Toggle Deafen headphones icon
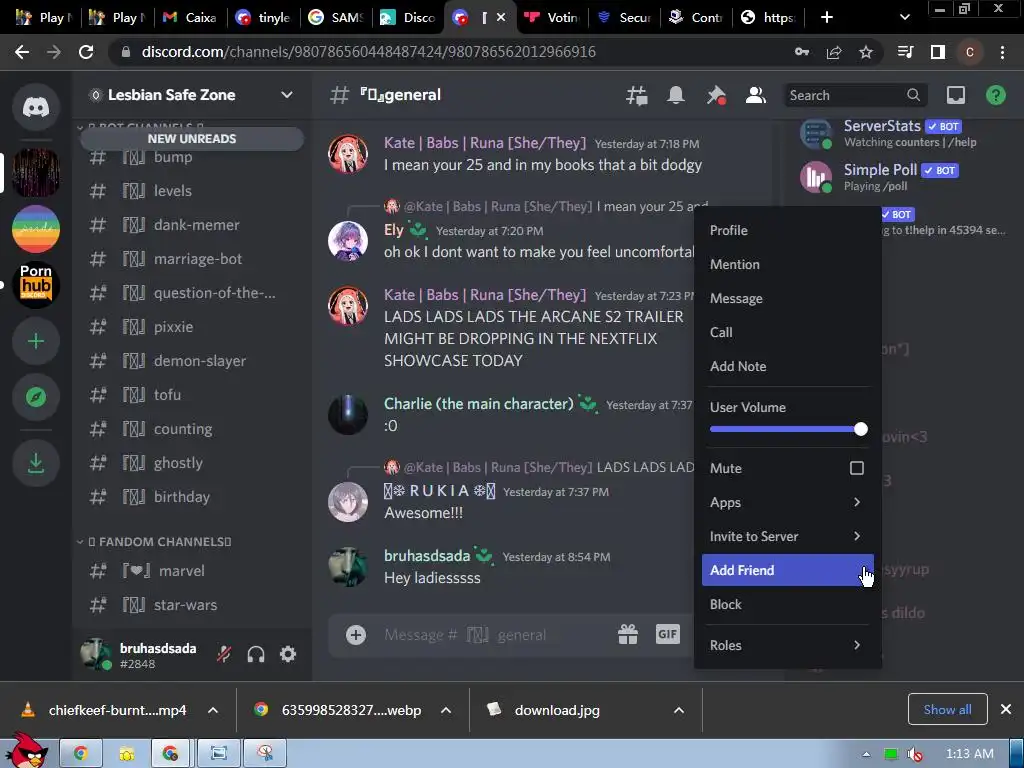Viewport: 1024px width, 768px height. (x=256, y=654)
